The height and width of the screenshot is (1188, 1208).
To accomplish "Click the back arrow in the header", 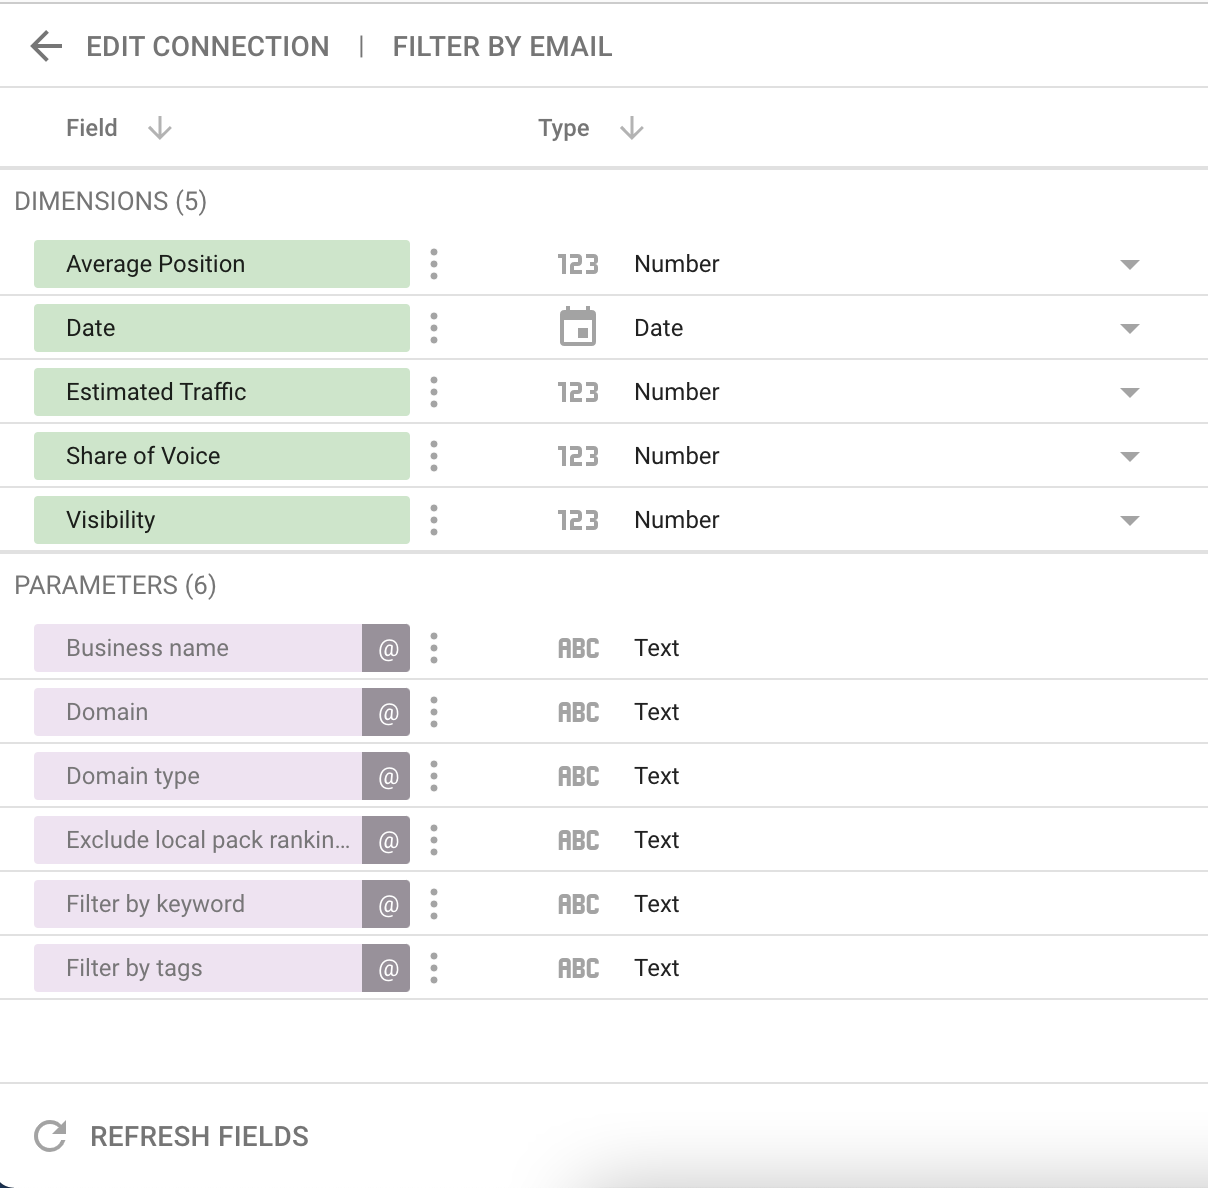I will [44, 46].
